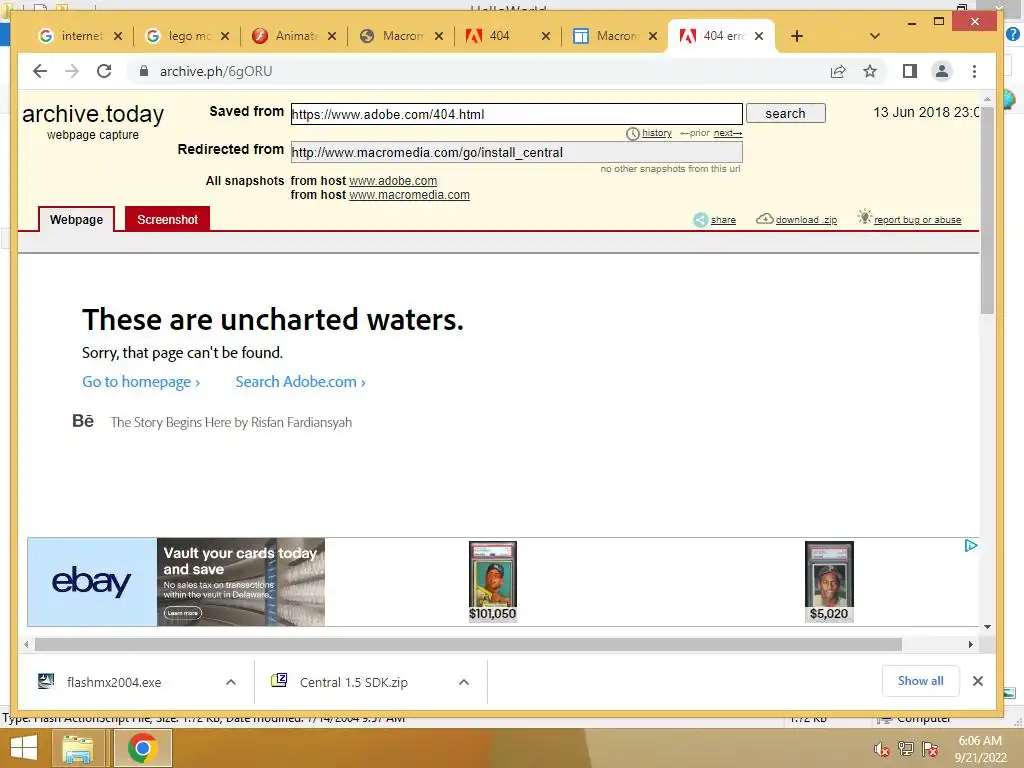Reload the archive.ph page
The height and width of the screenshot is (768, 1024).
(x=104, y=71)
